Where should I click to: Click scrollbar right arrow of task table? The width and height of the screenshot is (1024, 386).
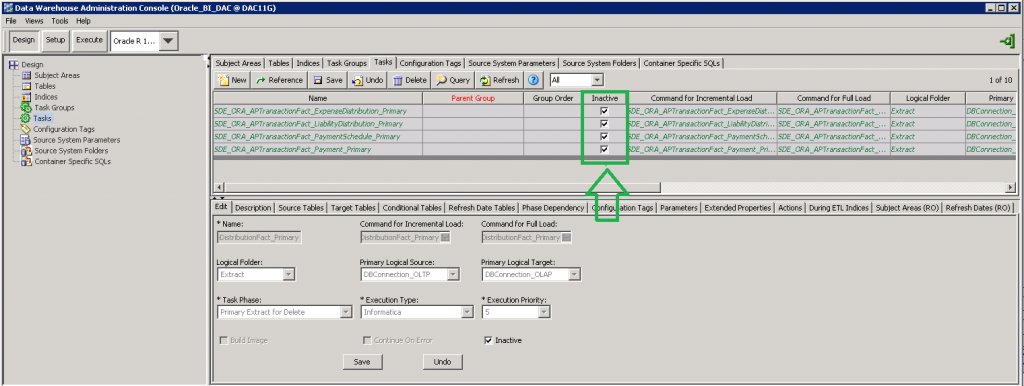point(1011,187)
